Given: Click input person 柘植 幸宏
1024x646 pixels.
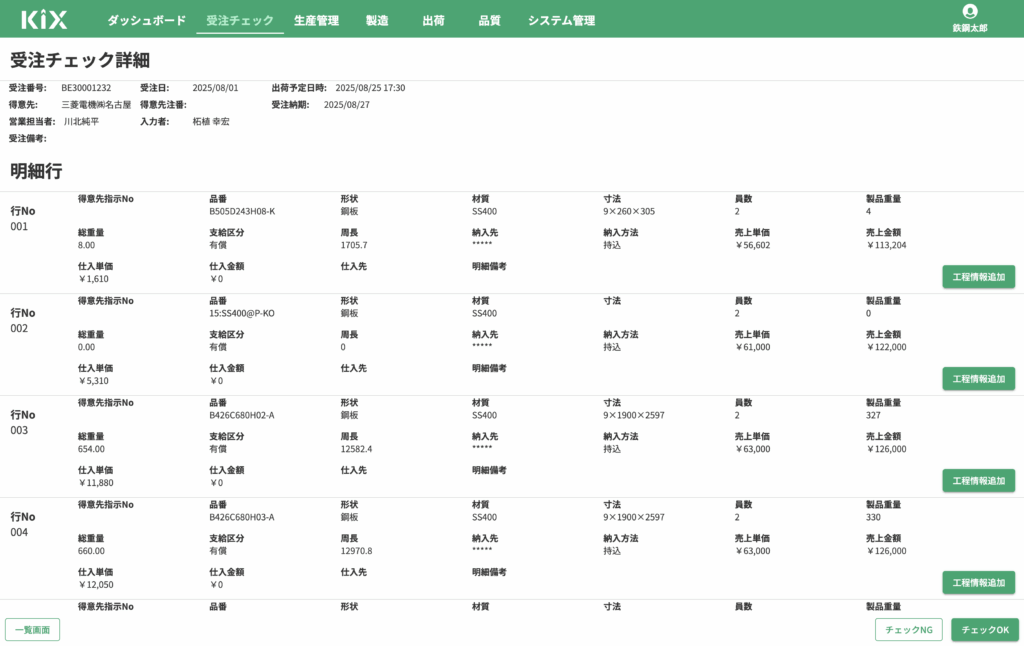Looking at the screenshot, I should 211,121.
